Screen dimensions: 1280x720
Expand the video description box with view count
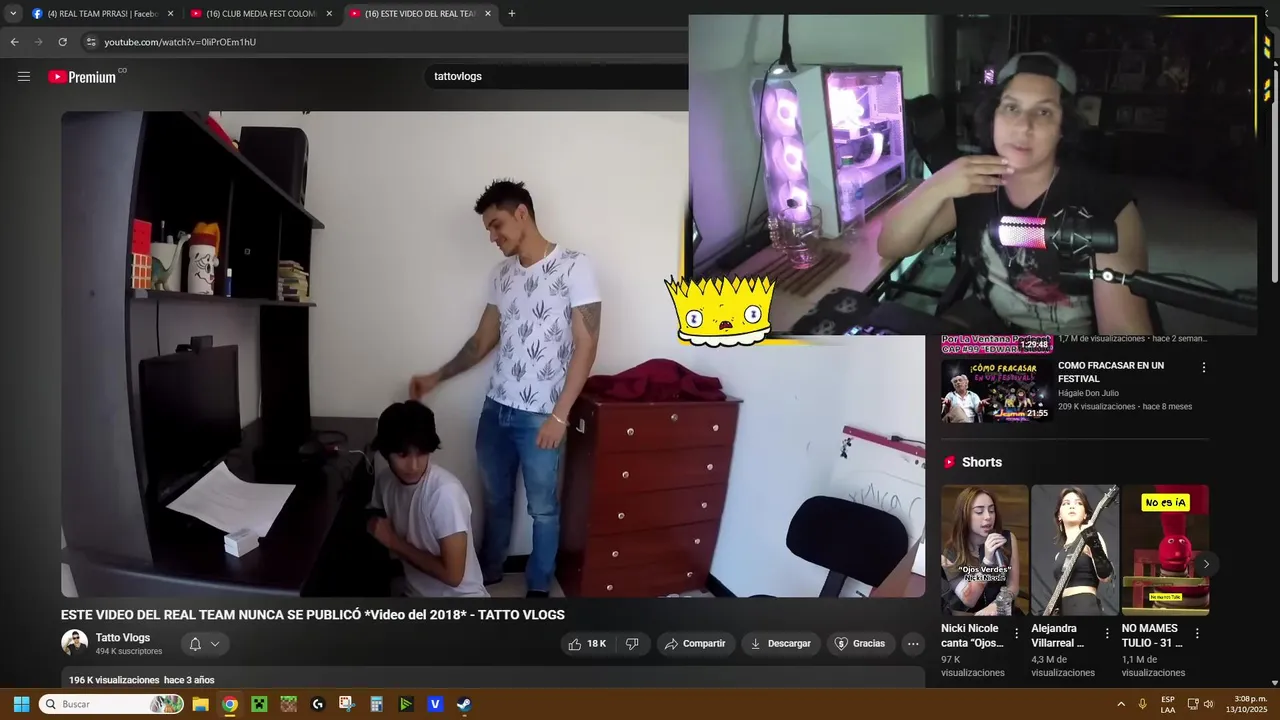[493, 679]
